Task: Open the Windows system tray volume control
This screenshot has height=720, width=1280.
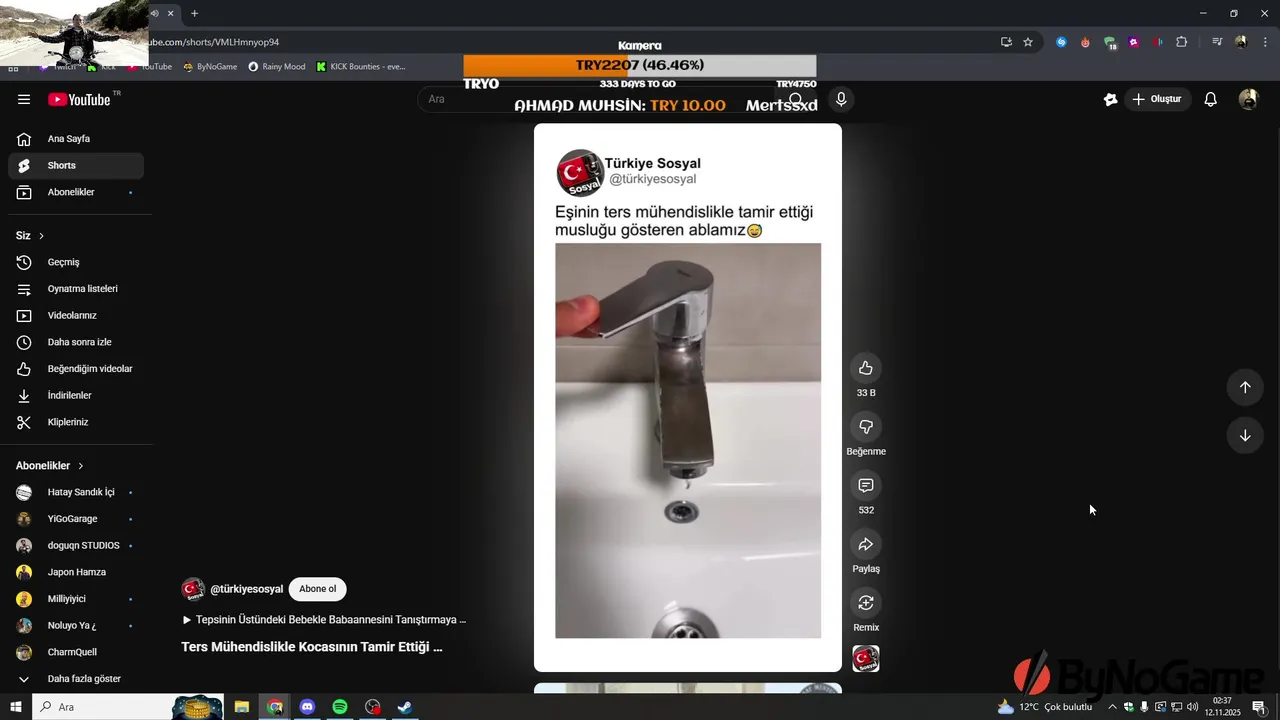Action: click(x=1192, y=707)
